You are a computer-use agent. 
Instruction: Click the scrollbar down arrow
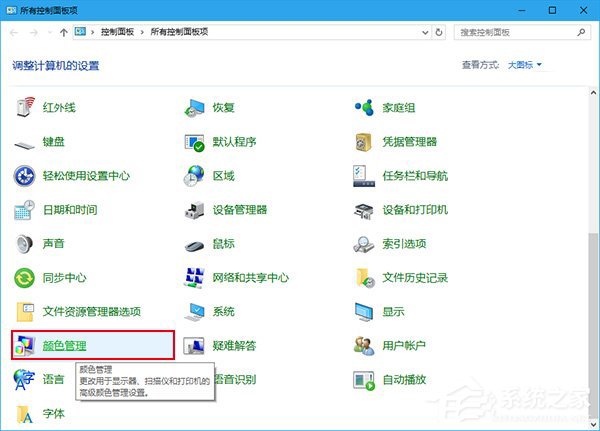[x=593, y=424]
